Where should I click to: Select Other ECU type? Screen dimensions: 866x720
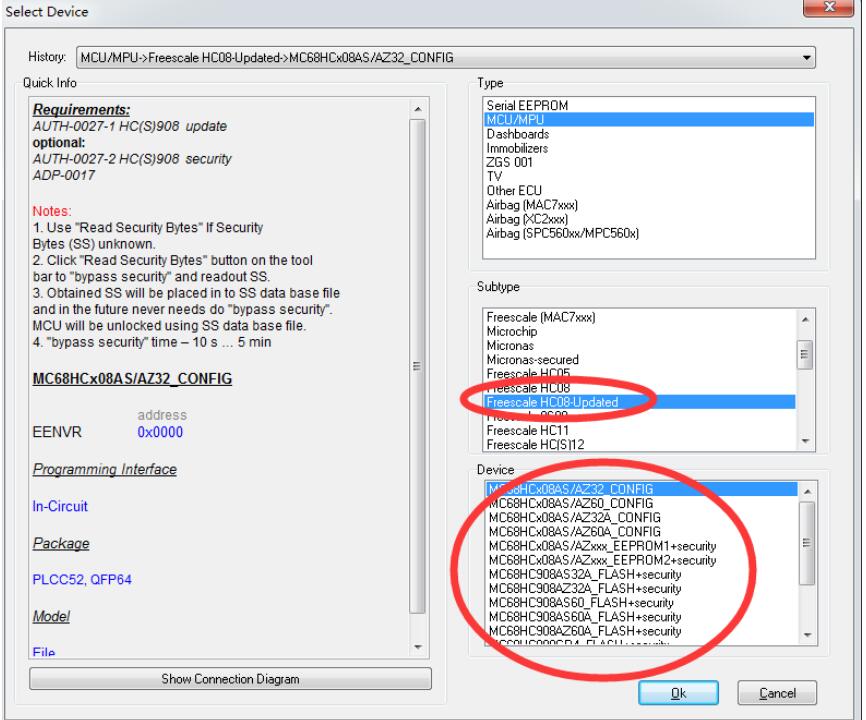pos(514,190)
